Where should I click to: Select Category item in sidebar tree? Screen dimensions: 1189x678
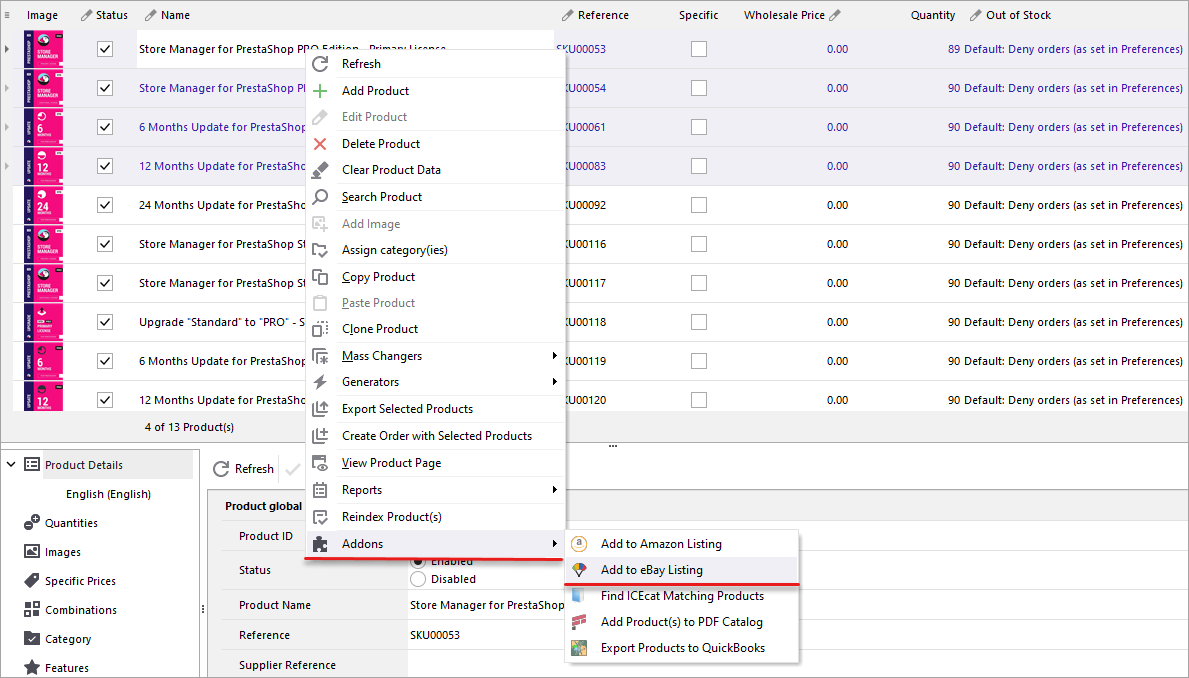(x=67, y=639)
